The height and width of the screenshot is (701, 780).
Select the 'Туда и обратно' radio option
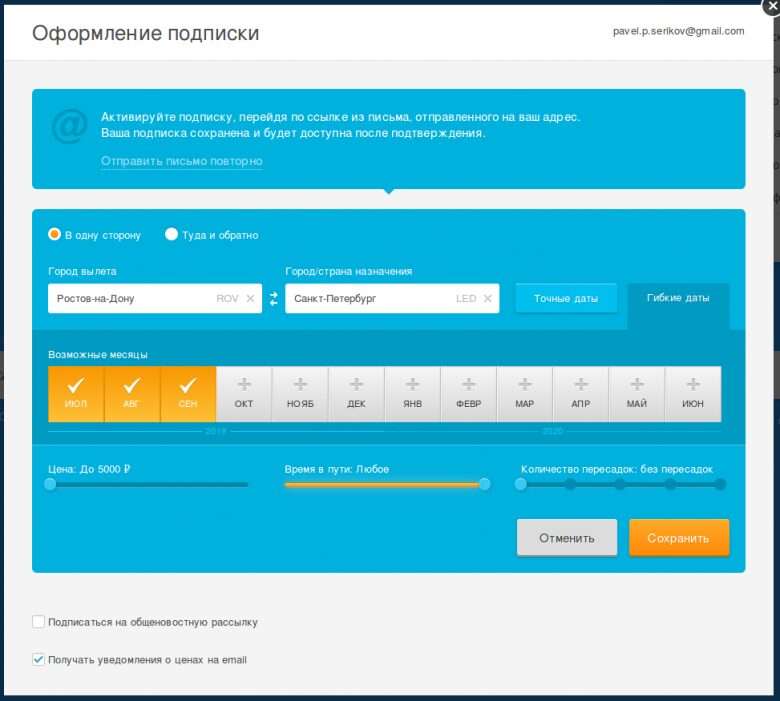pos(172,235)
